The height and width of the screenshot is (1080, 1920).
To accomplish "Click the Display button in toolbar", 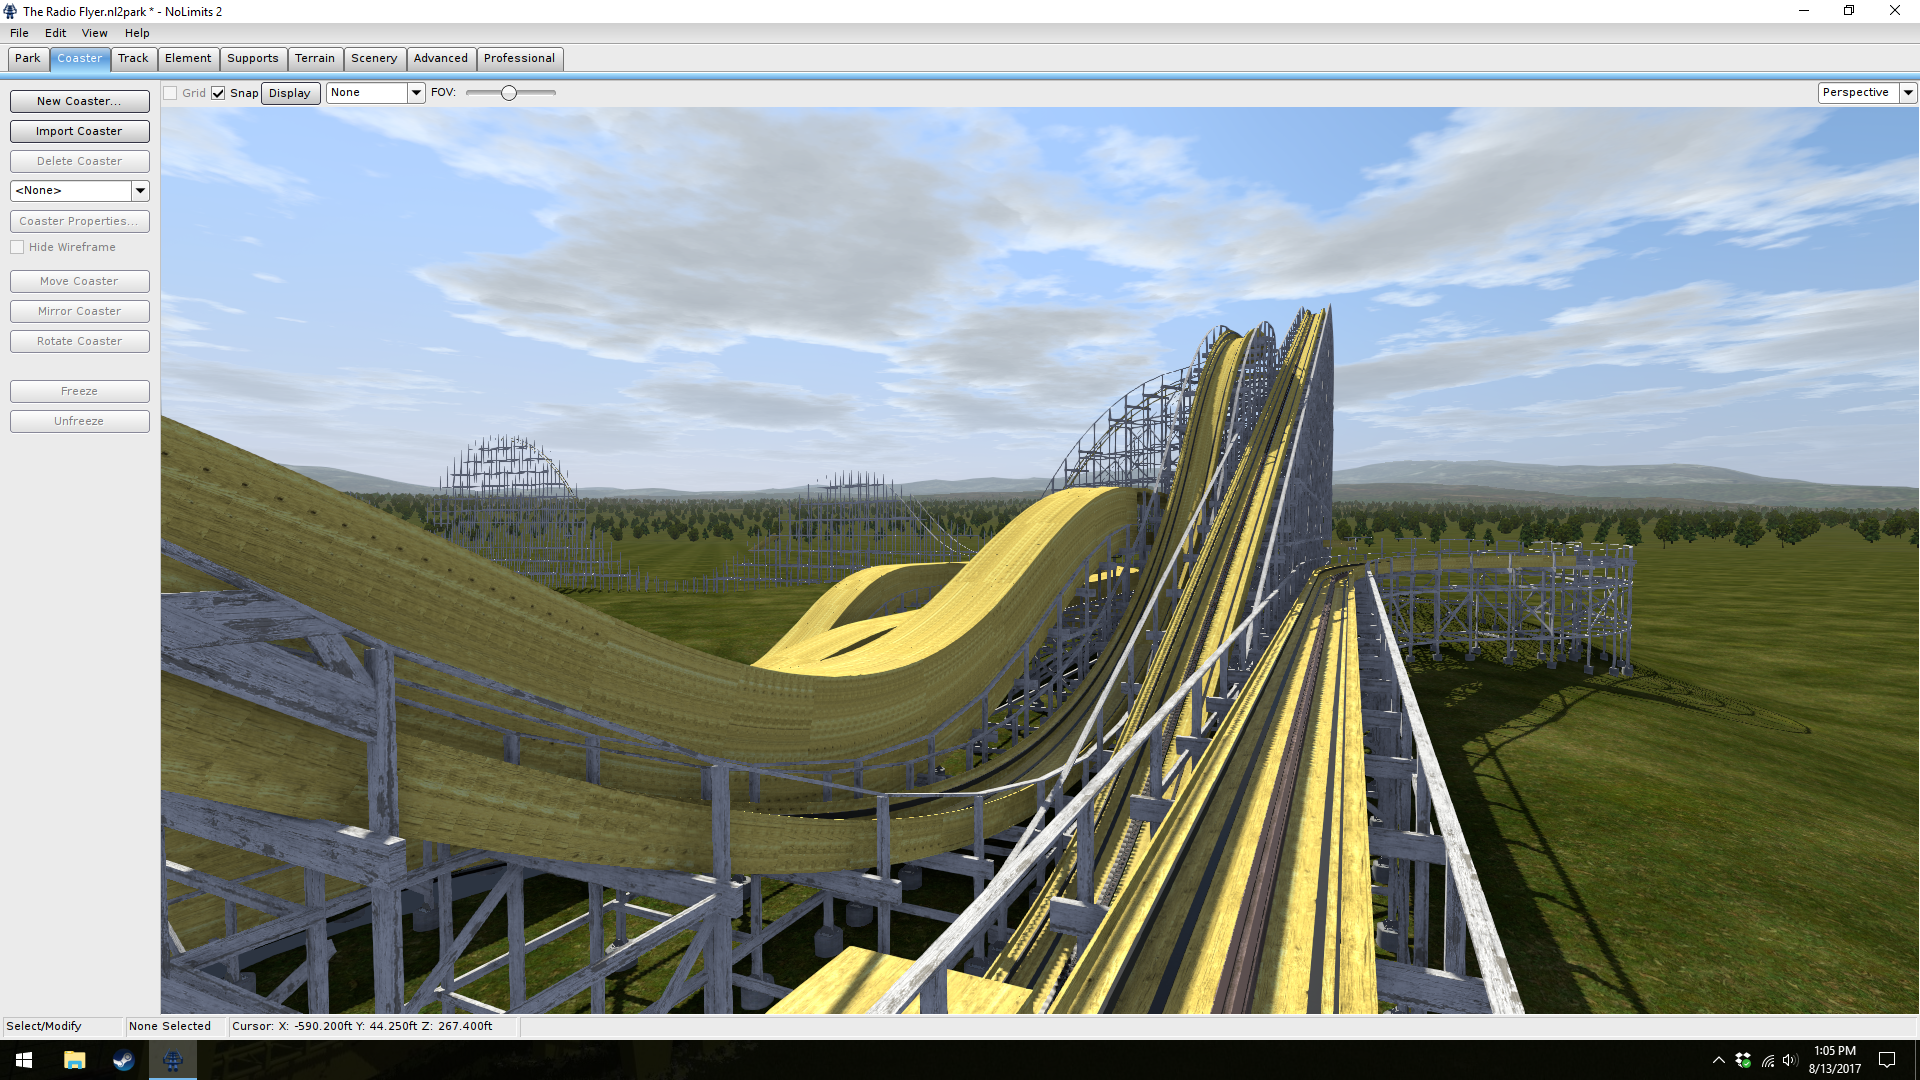I will coord(290,93).
